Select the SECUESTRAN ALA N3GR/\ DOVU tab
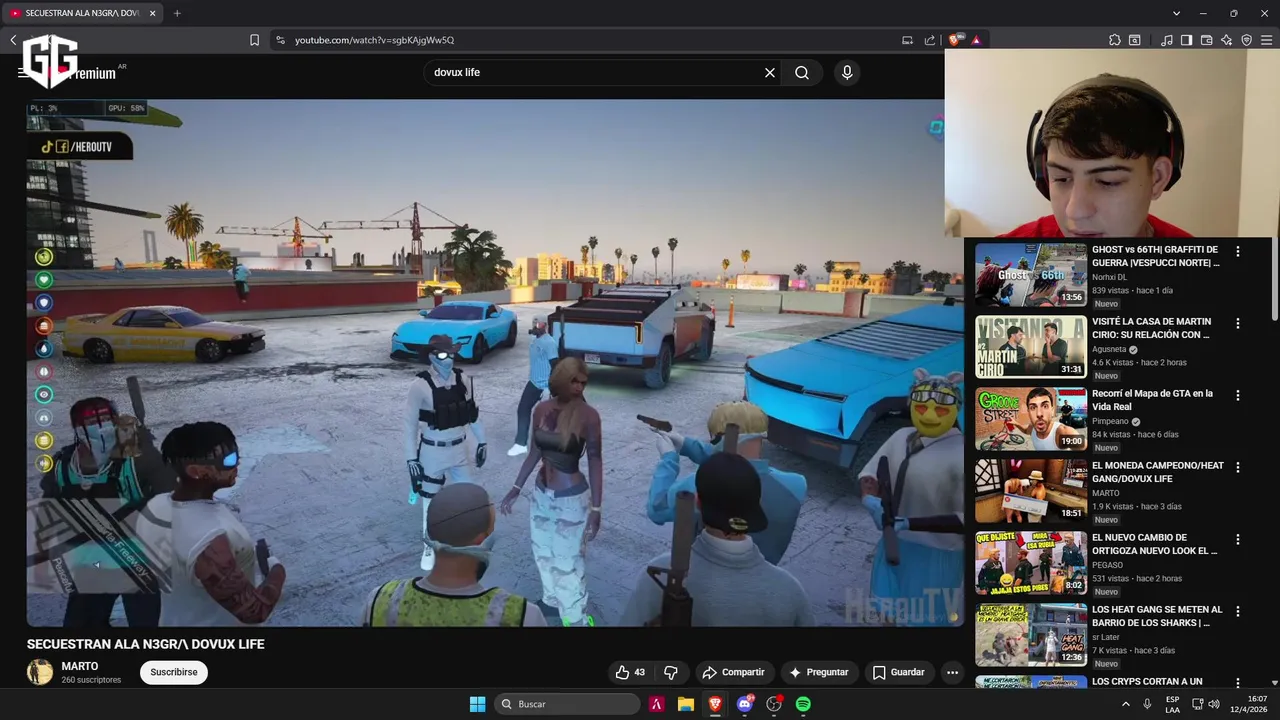Viewport: 1280px width, 720px height. click(84, 13)
